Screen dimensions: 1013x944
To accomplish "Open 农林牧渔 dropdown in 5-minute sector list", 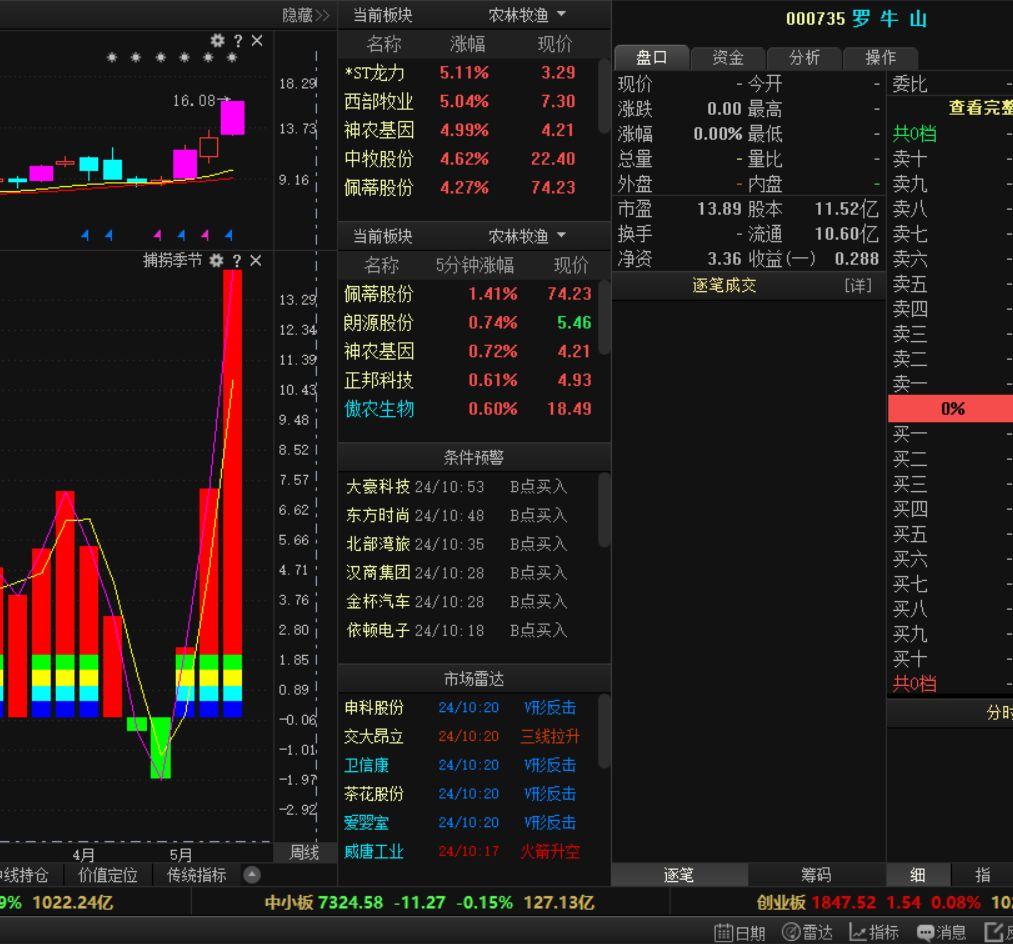I will point(527,236).
